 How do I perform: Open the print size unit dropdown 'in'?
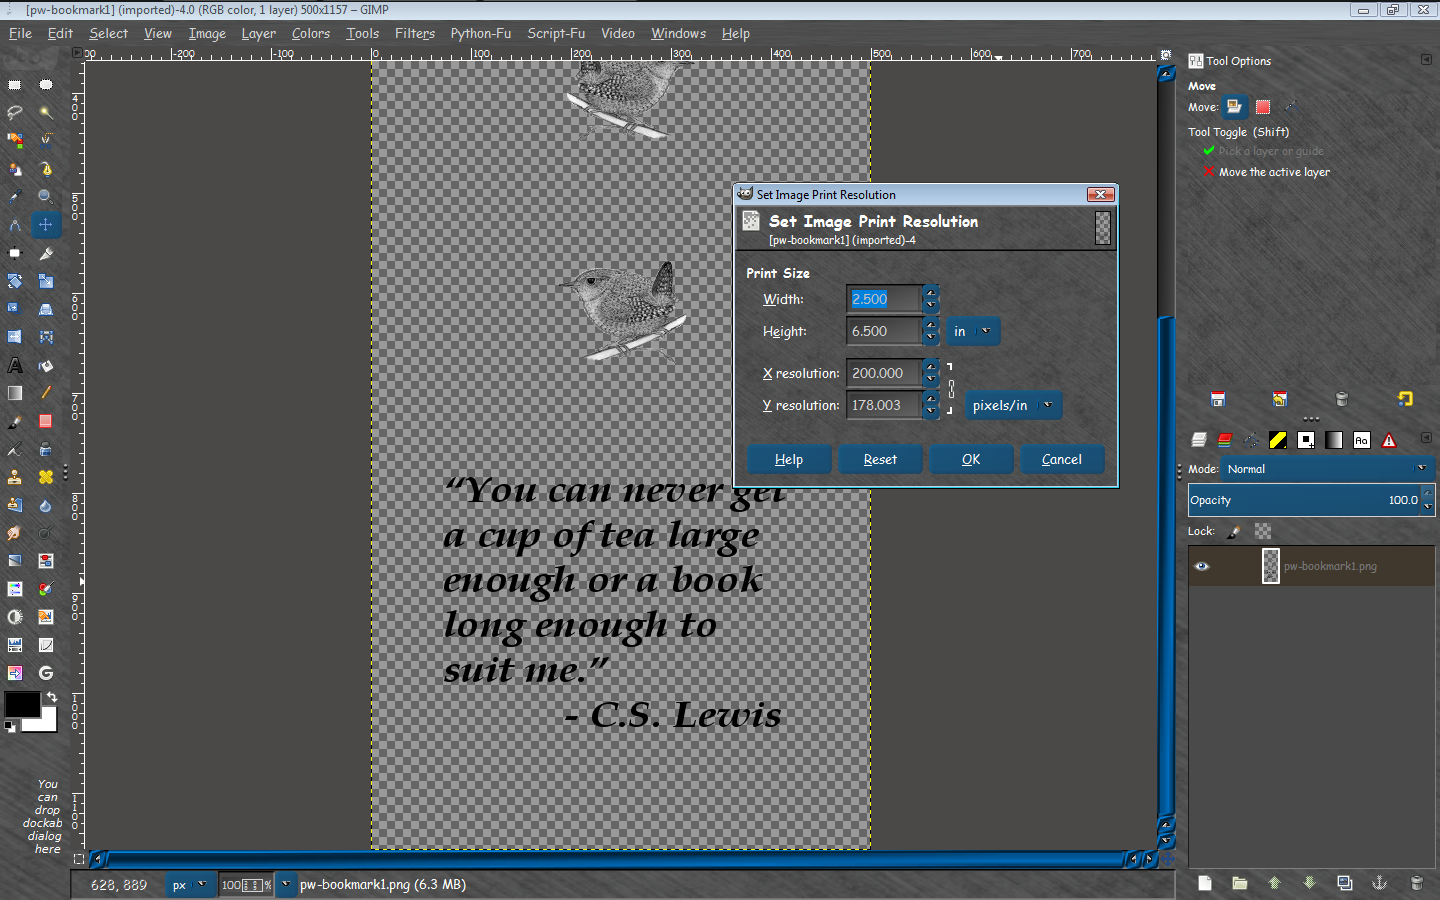coord(973,331)
